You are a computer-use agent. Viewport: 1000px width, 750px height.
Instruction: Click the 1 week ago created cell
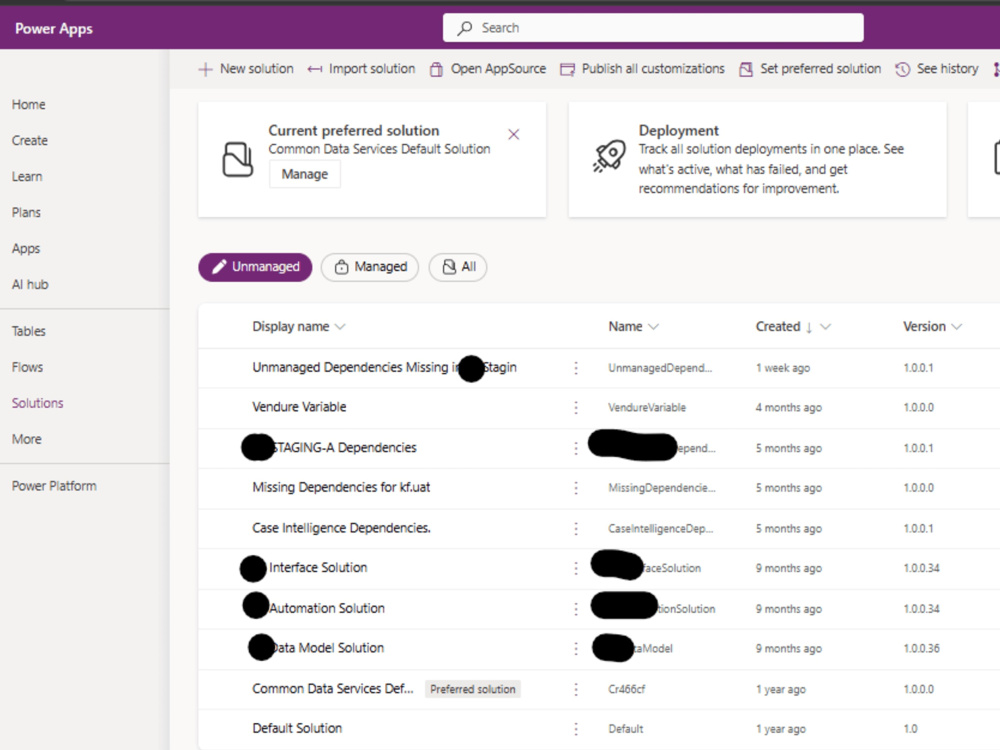click(783, 368)
